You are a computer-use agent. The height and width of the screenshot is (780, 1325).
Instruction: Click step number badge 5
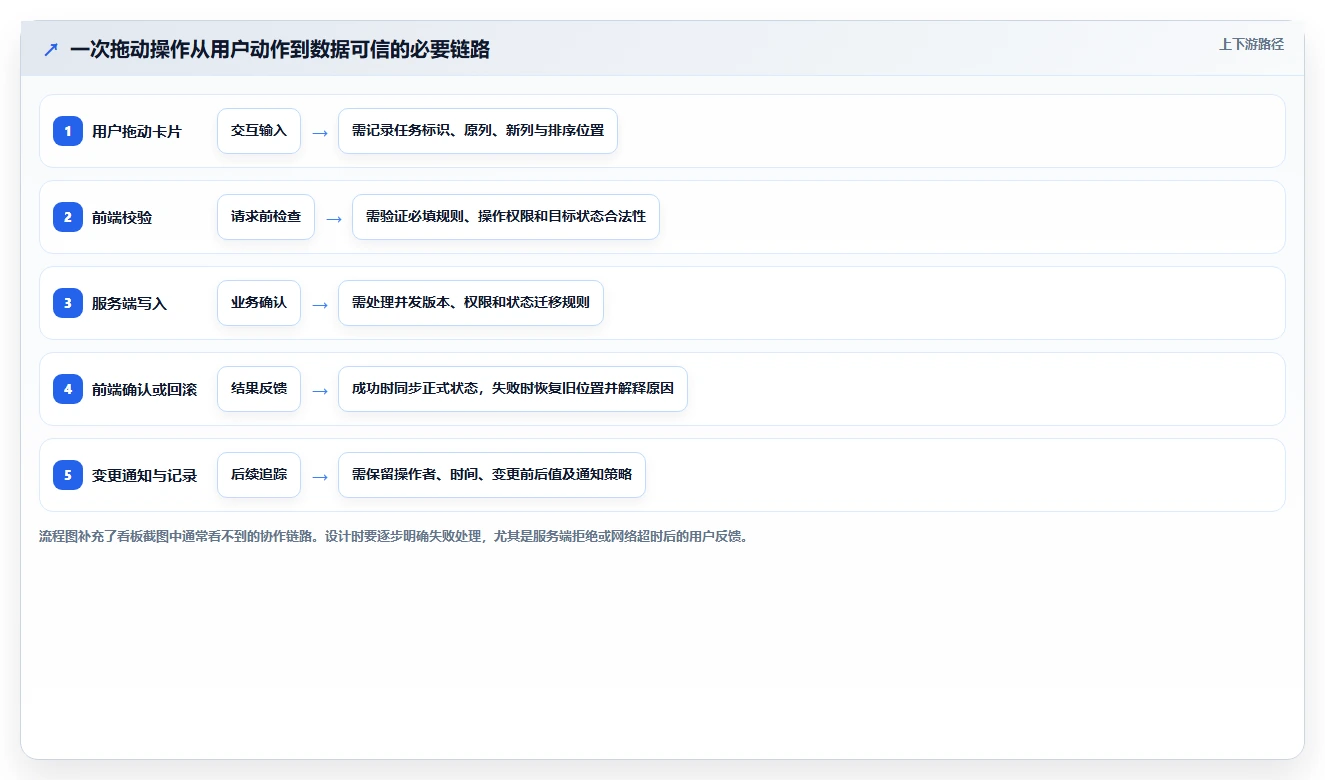coord(68,475)
